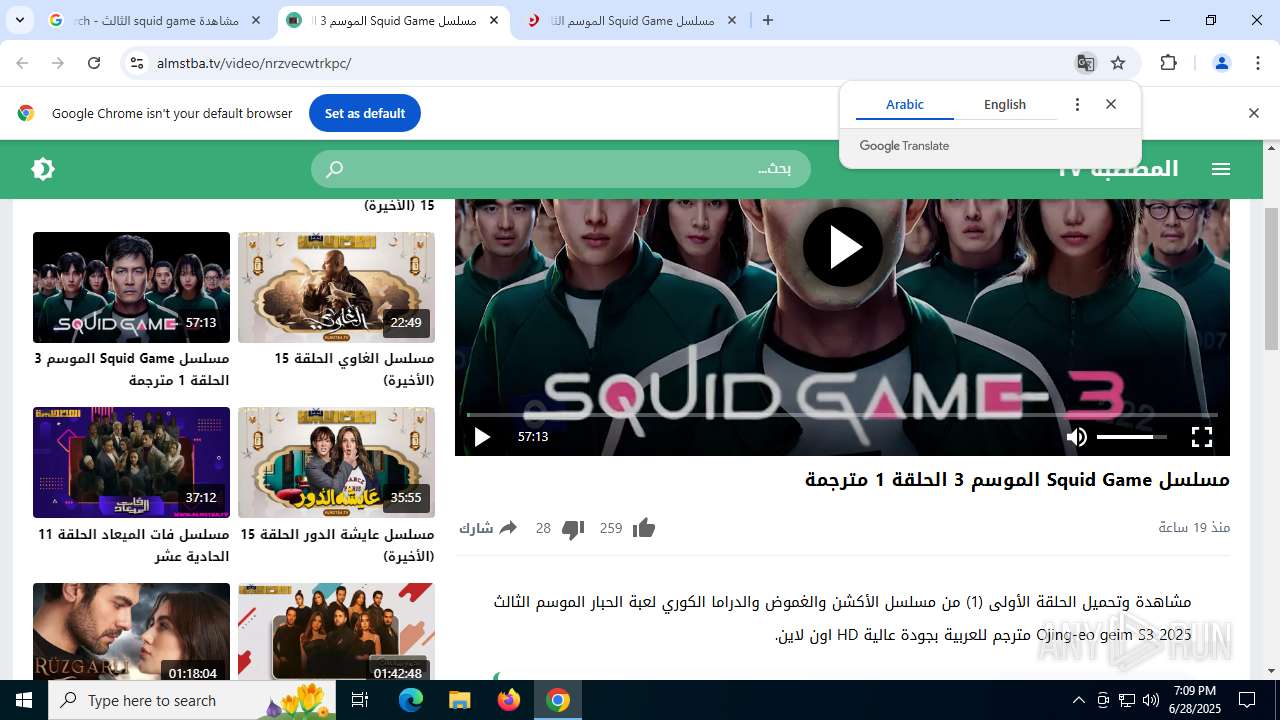Like the video with thumbs-up icon

coord(644,528)
